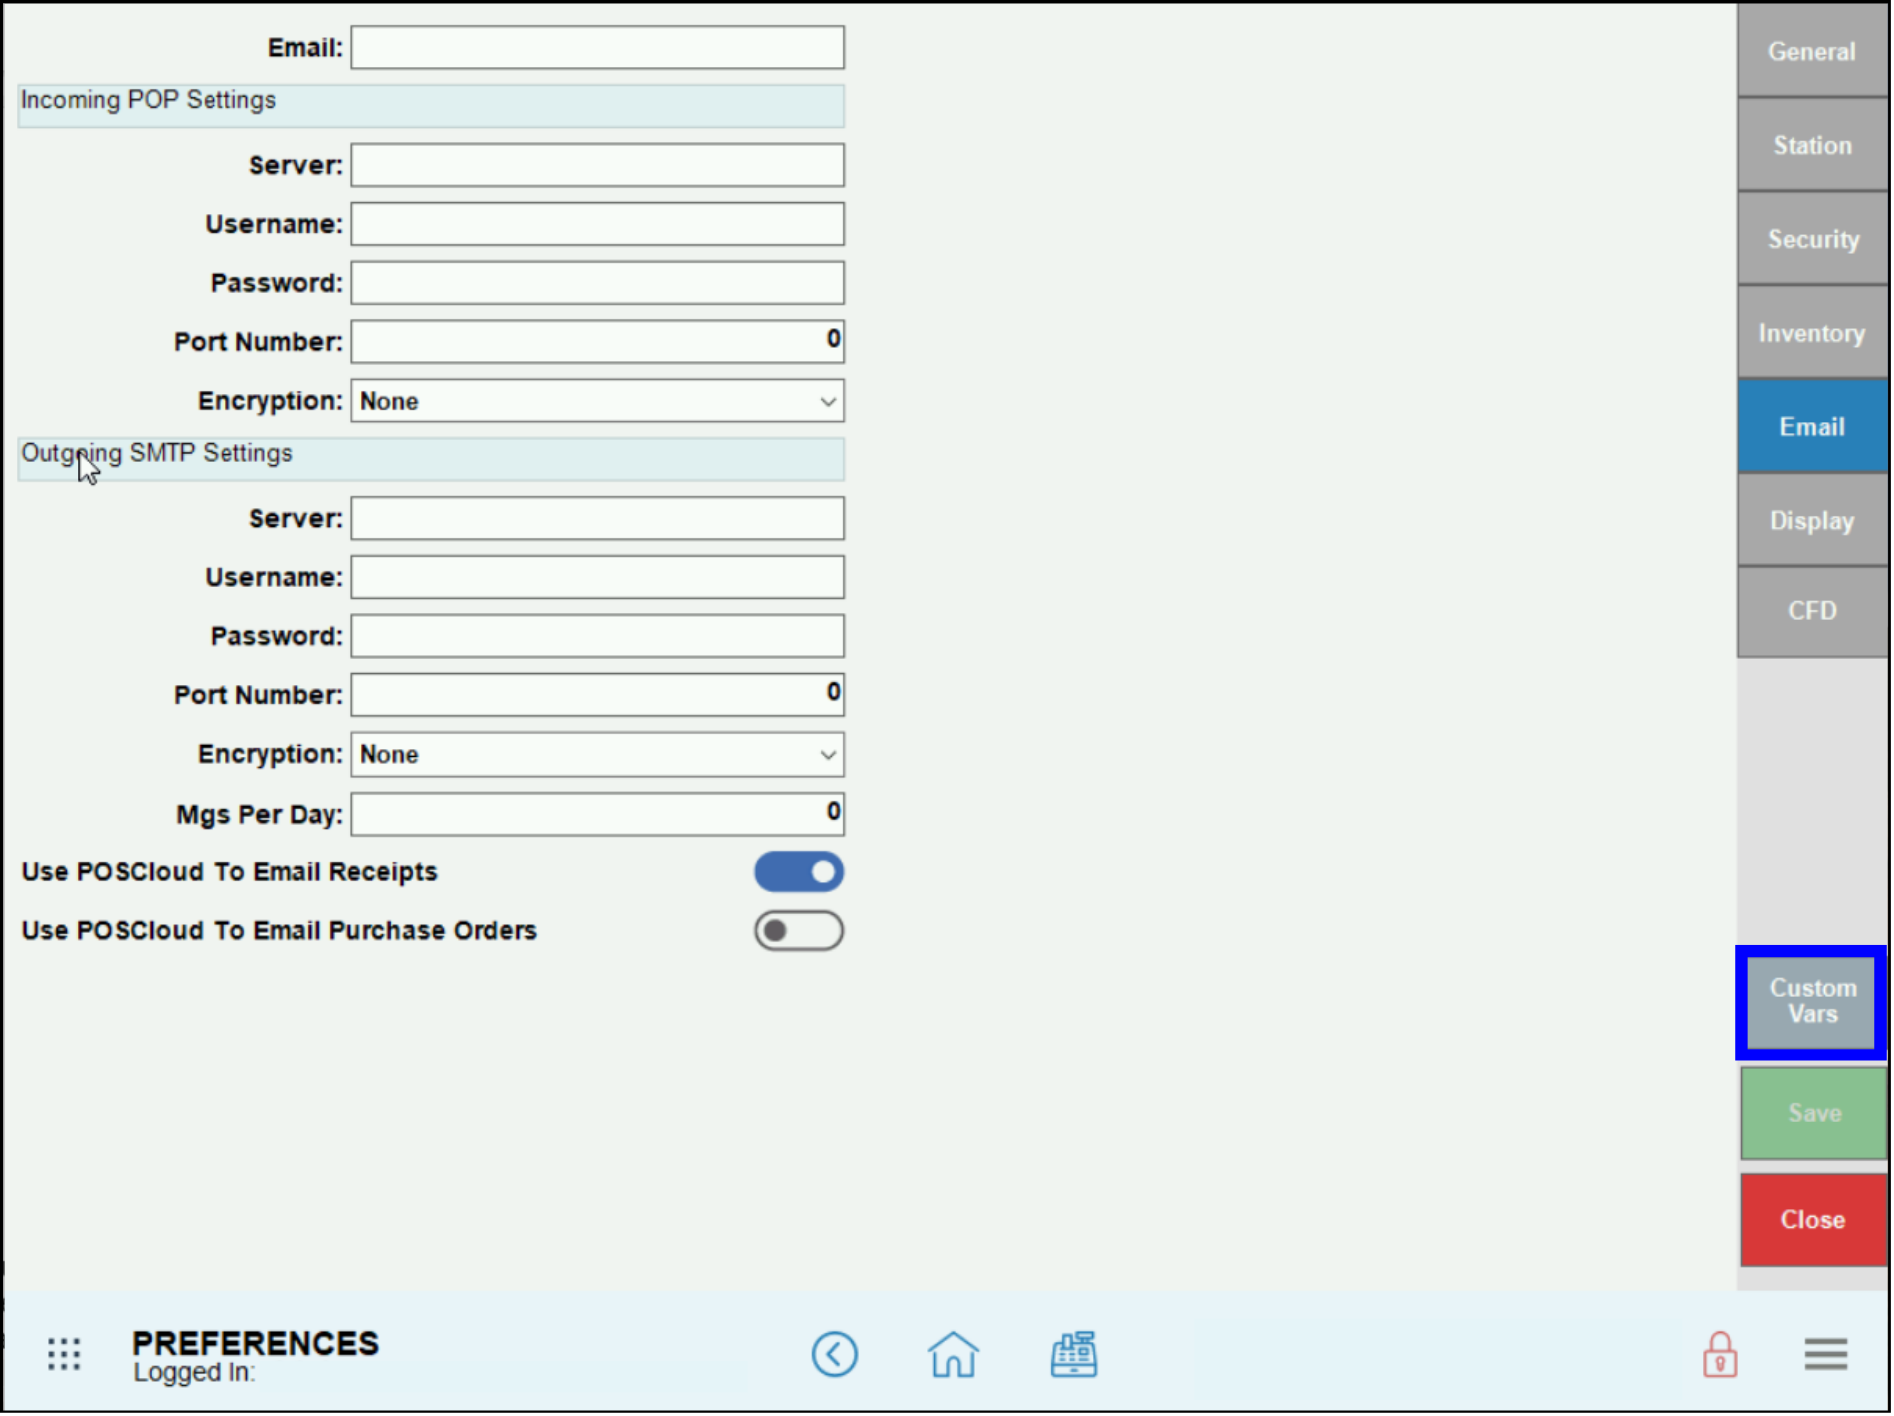The width and height of the screenshot is (1894, 1416).
Task: Click the PREFERENCES title text
Action: click(x=256, y=1345)
